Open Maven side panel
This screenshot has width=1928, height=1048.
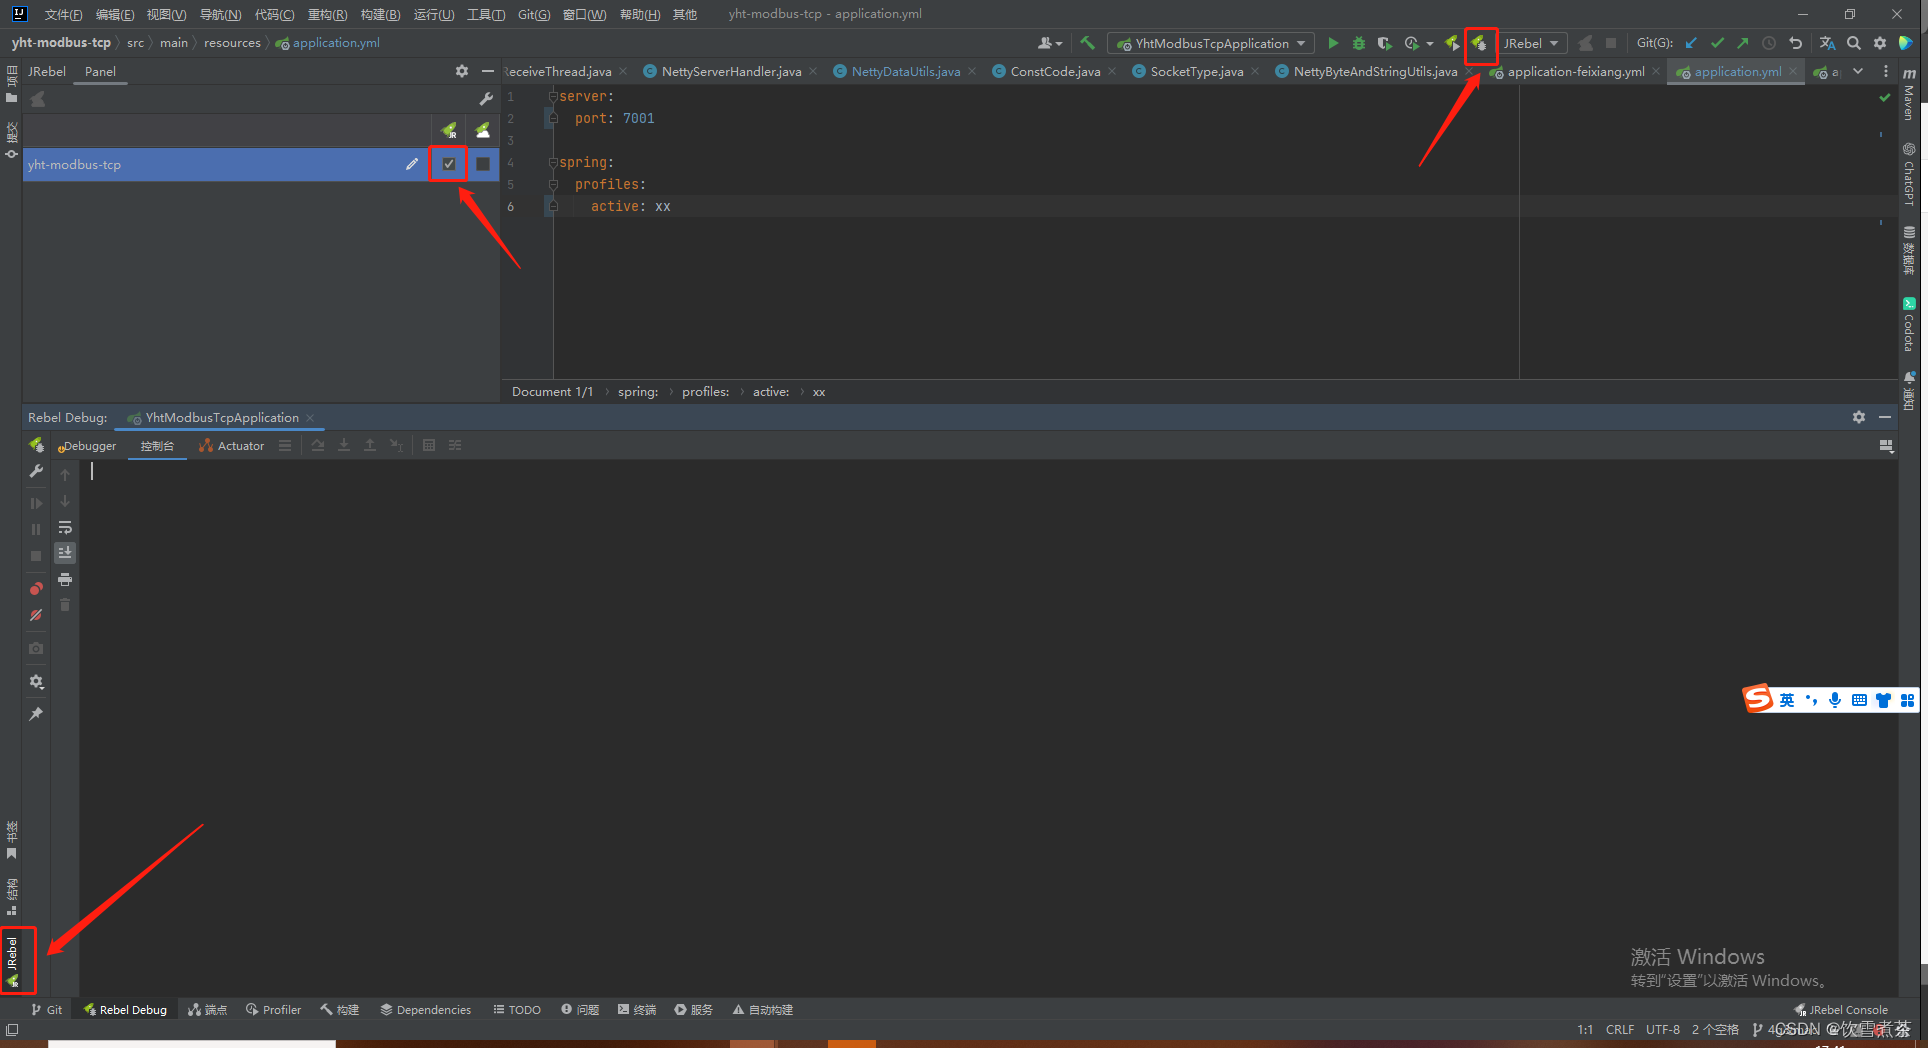coord(1908,93)
